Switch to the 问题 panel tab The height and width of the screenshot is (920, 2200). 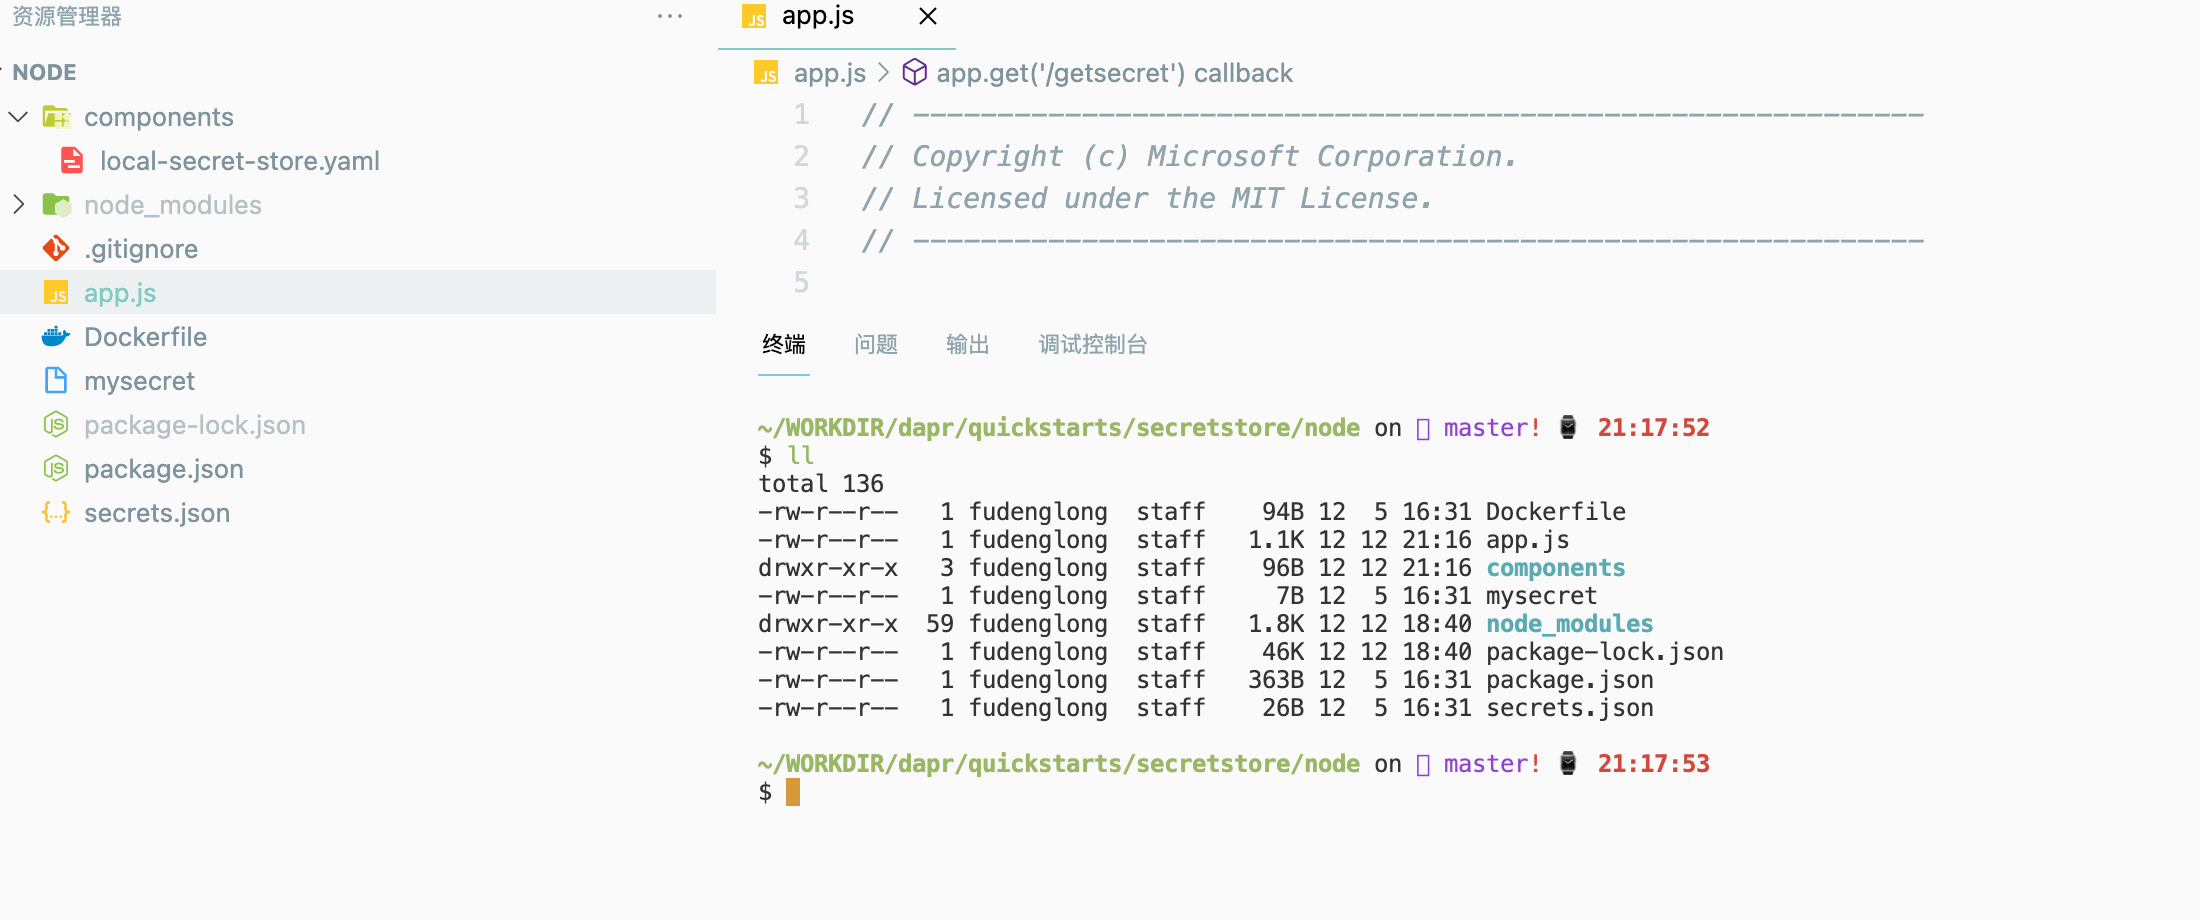[x=876, y=345]
